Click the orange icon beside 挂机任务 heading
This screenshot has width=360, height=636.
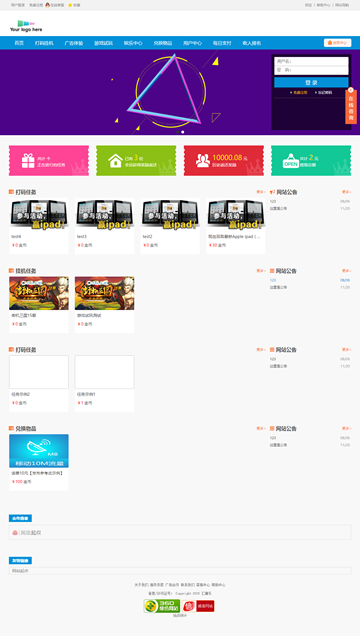point(11,271)
